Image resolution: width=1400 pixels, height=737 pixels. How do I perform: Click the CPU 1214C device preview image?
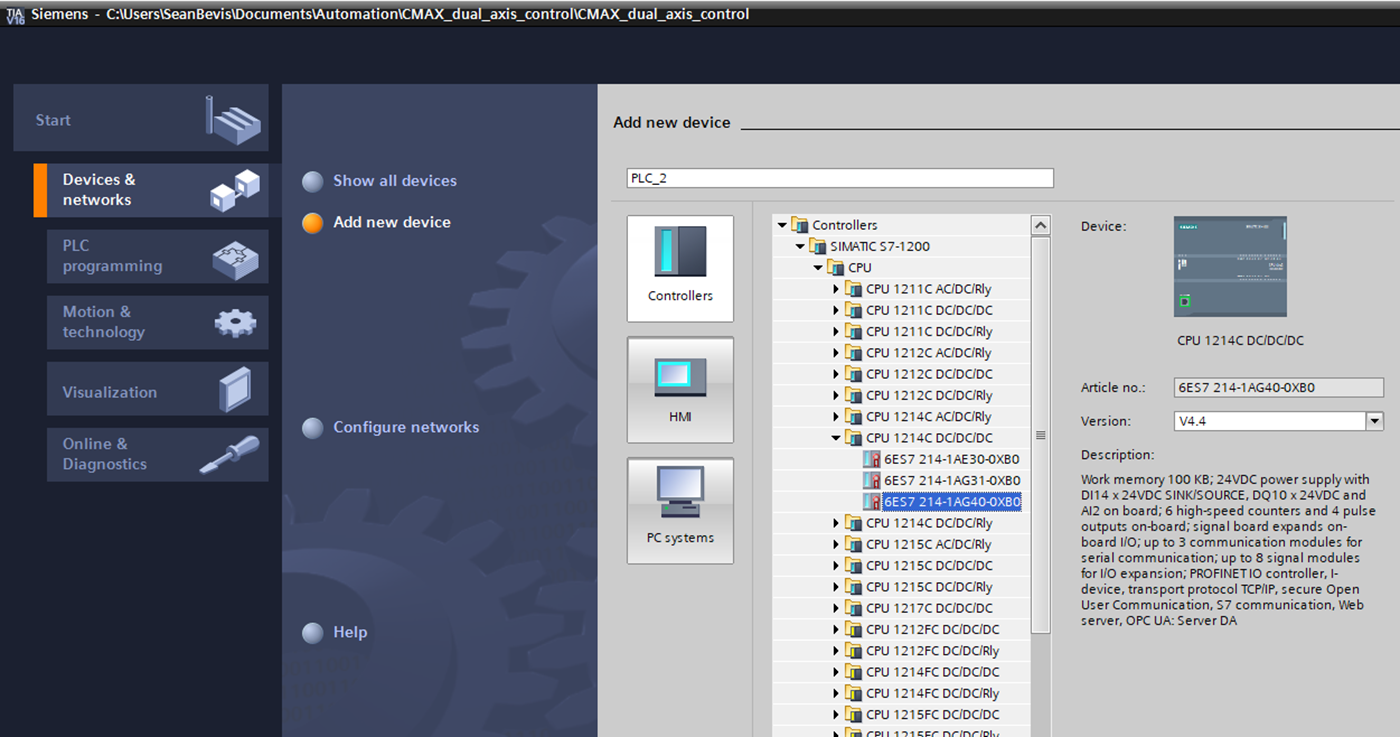coord(1230,266)
